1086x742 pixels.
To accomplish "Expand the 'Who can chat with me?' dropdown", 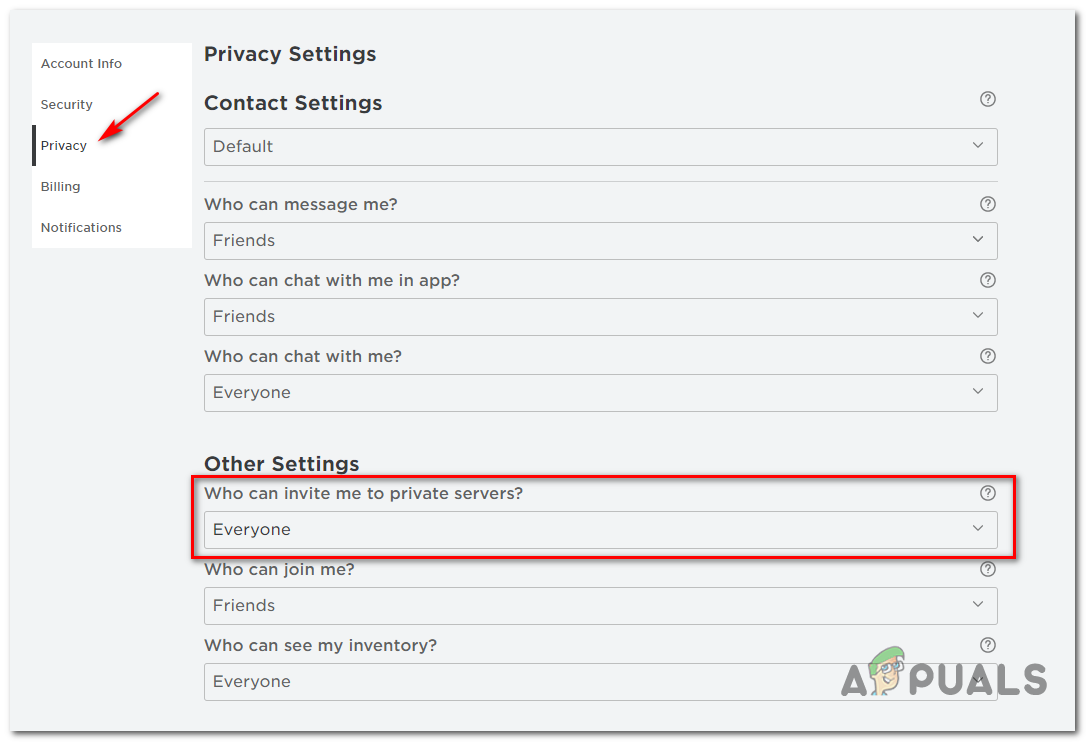I will point(600,393).
